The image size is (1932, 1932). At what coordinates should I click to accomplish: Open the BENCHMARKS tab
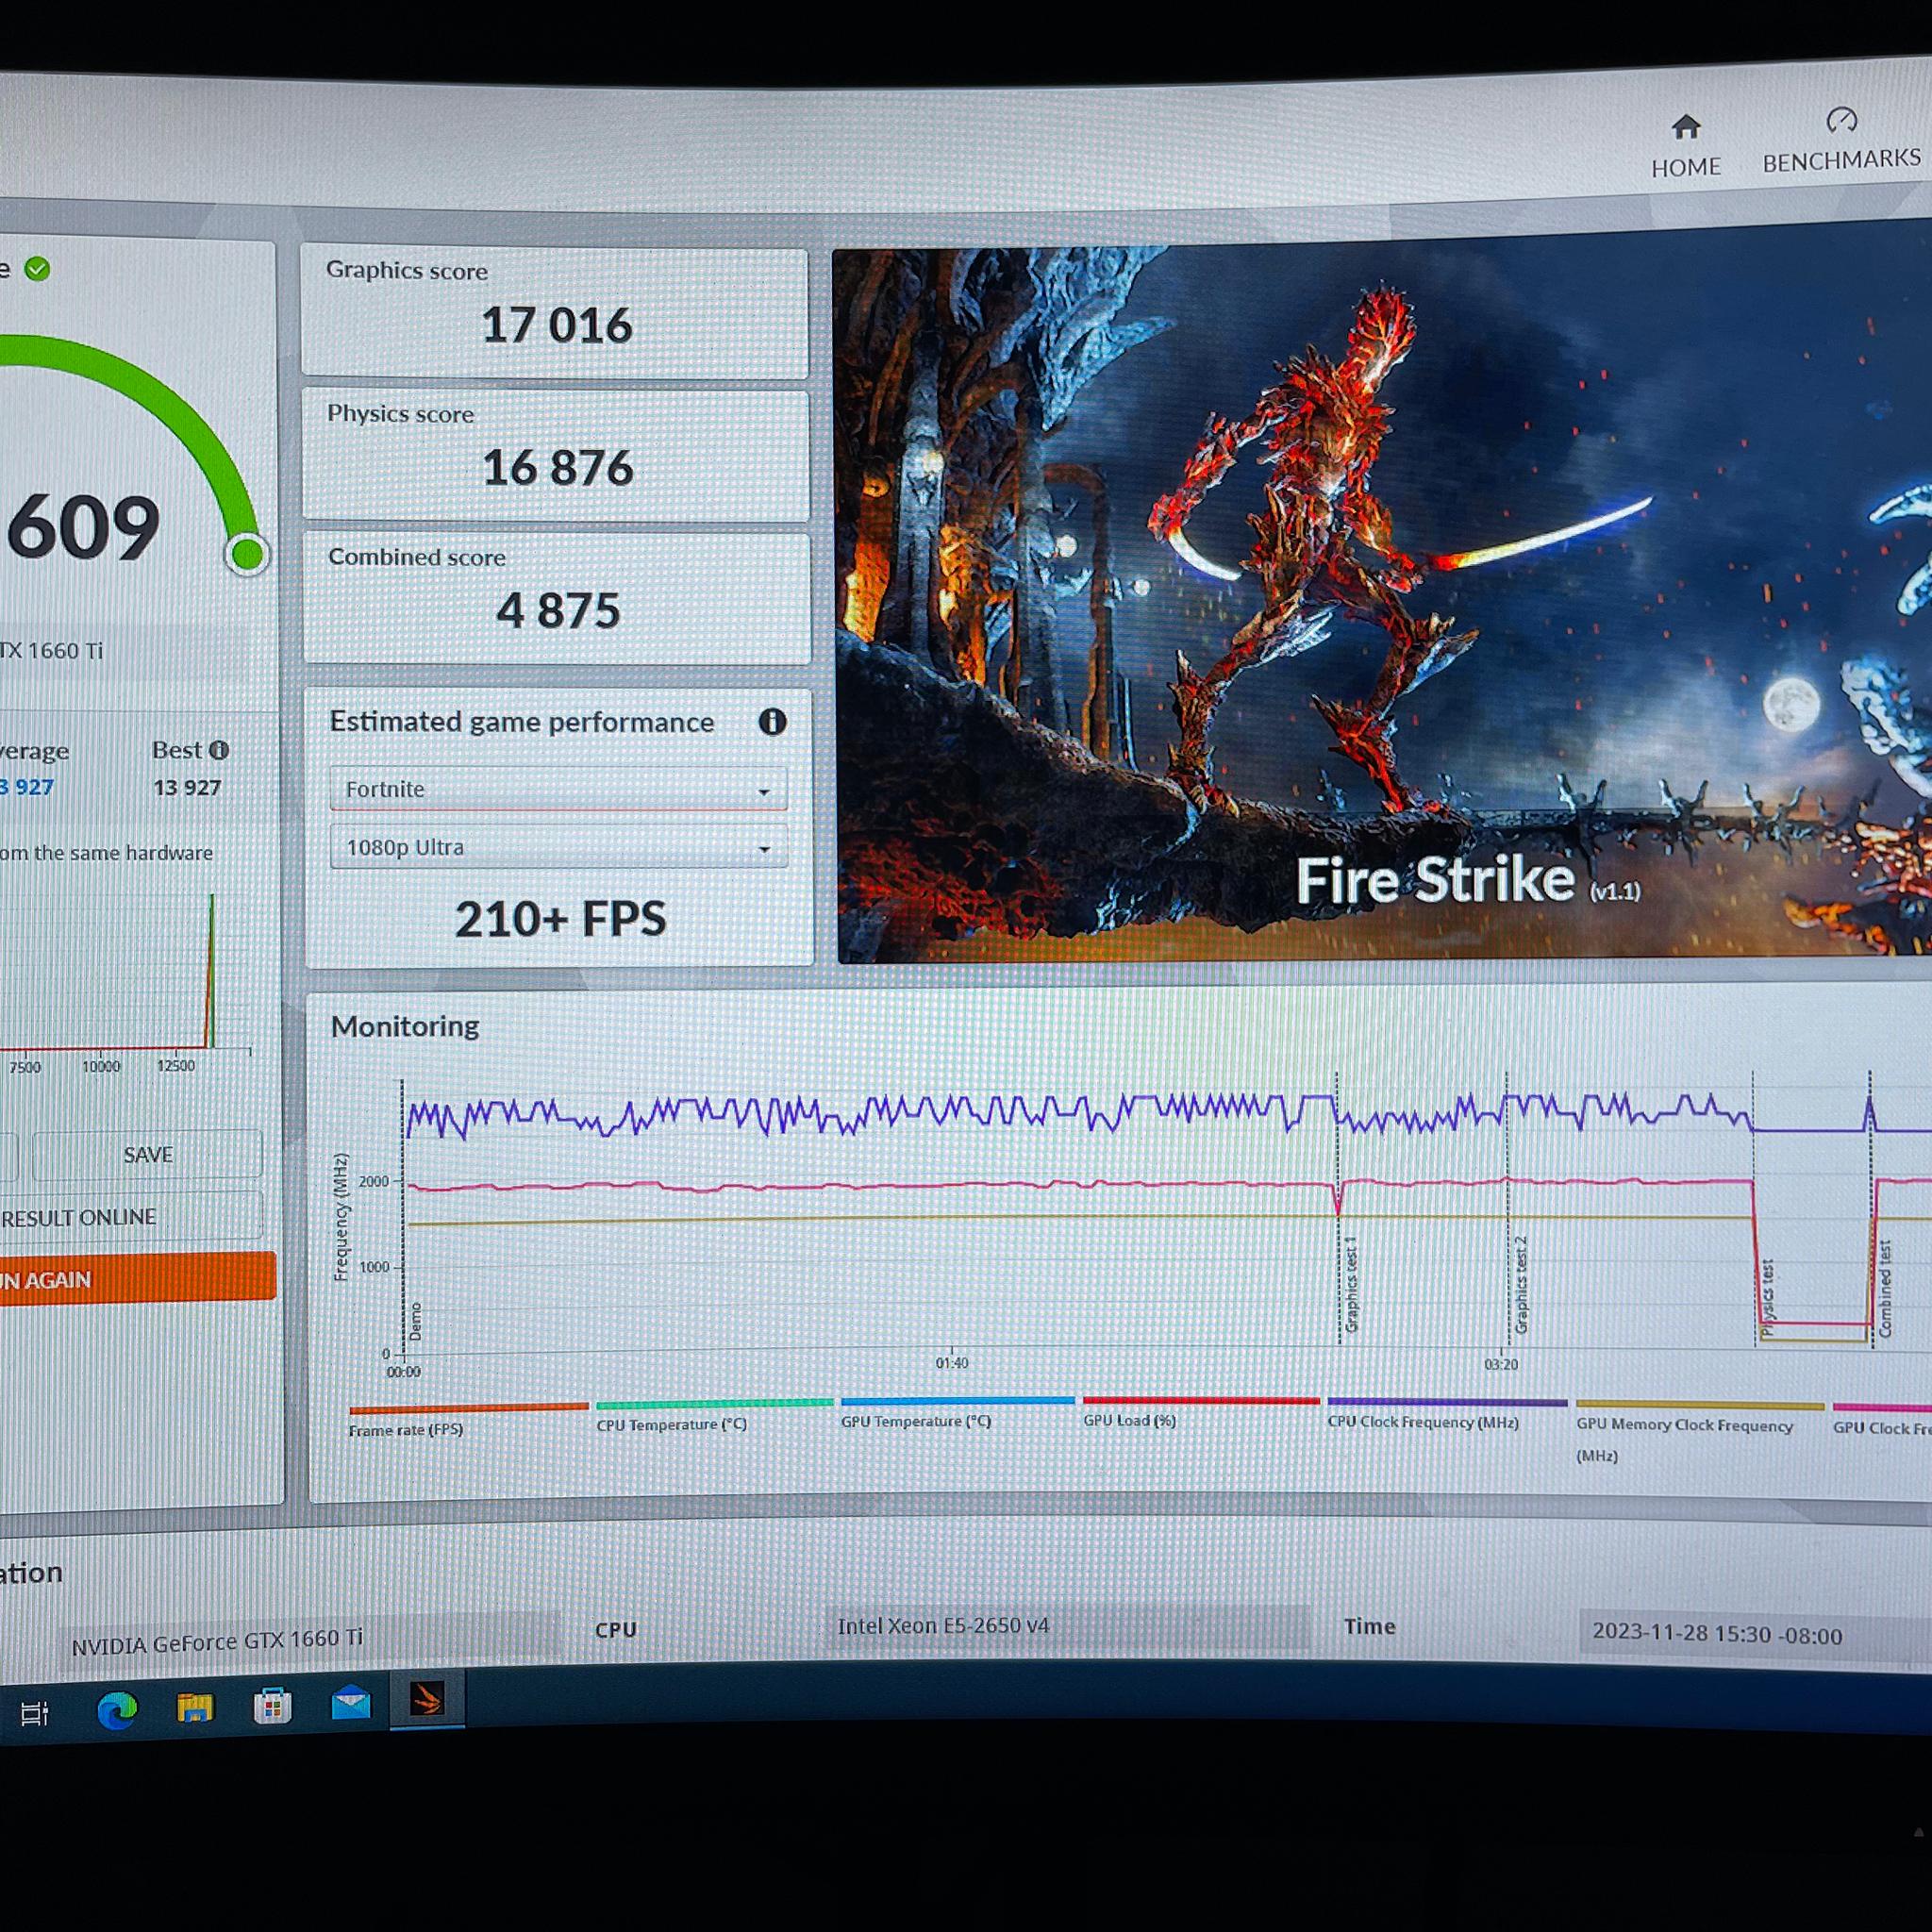coord(1841,141)
